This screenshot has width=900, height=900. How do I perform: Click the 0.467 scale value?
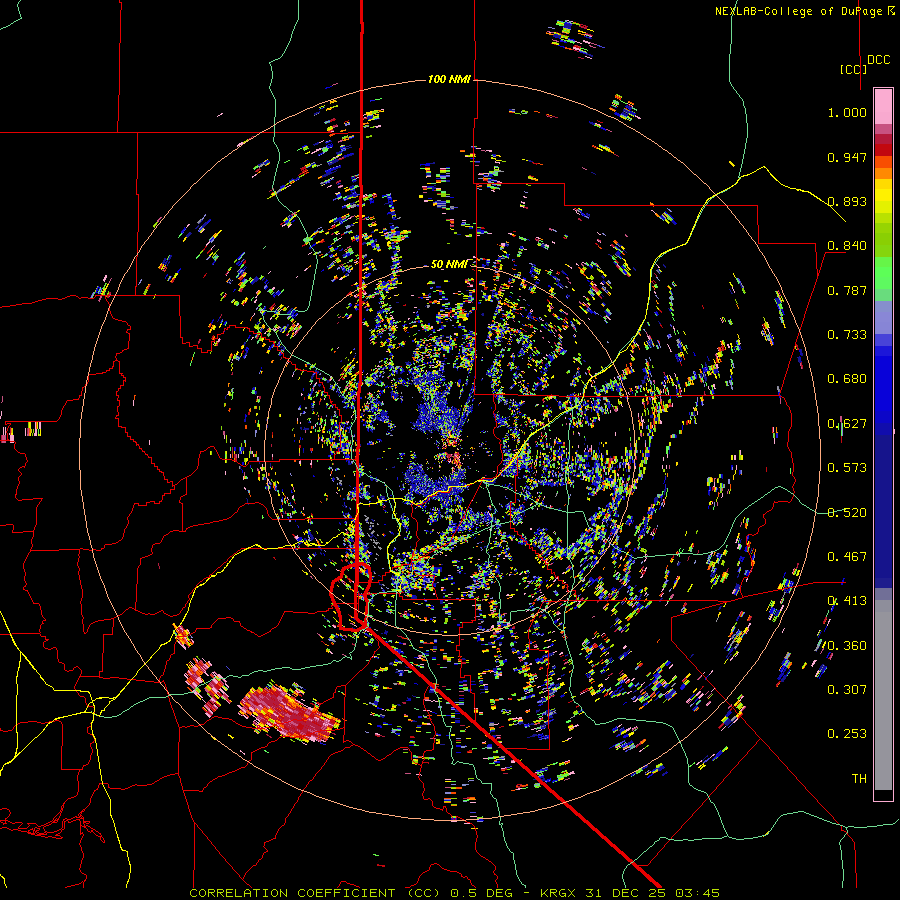click(x=847, y=557)
